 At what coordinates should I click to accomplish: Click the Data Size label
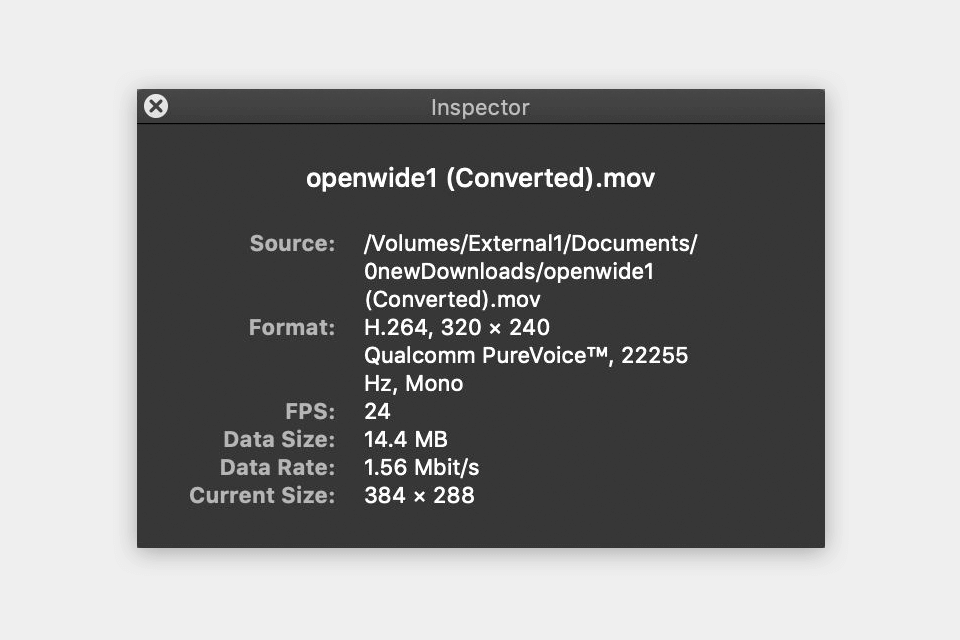278,439
